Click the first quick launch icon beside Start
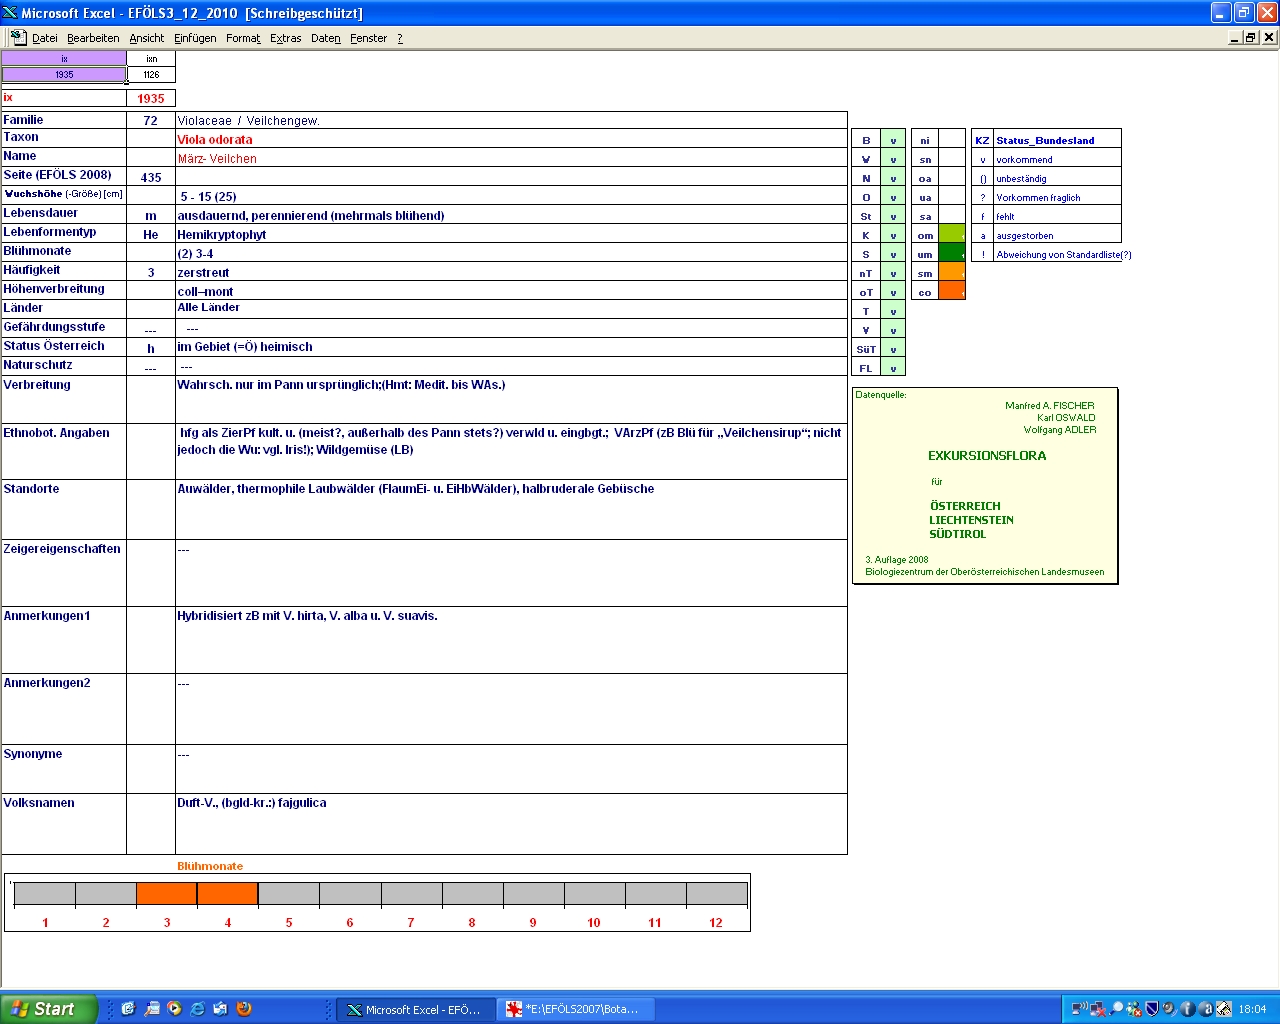 128,1009
